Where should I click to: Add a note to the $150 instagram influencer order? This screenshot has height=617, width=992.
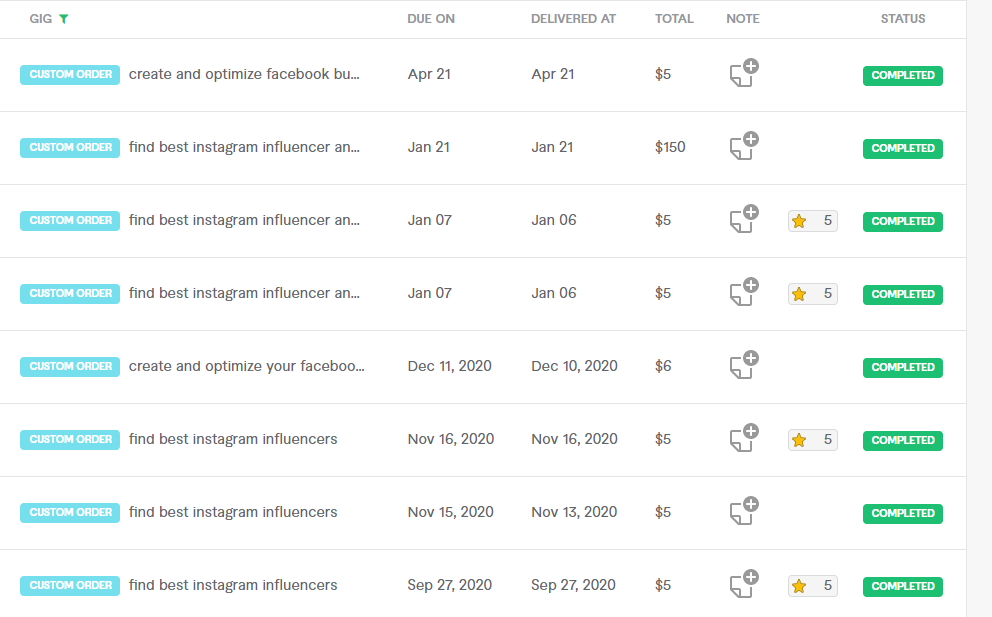coord(744,146)
